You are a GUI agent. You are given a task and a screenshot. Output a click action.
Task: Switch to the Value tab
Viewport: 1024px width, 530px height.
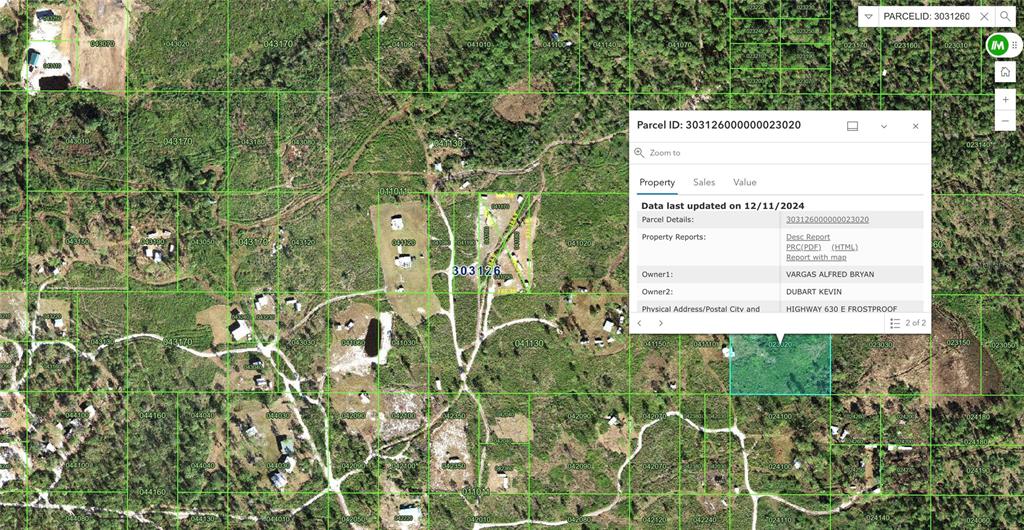coord(744,182)
